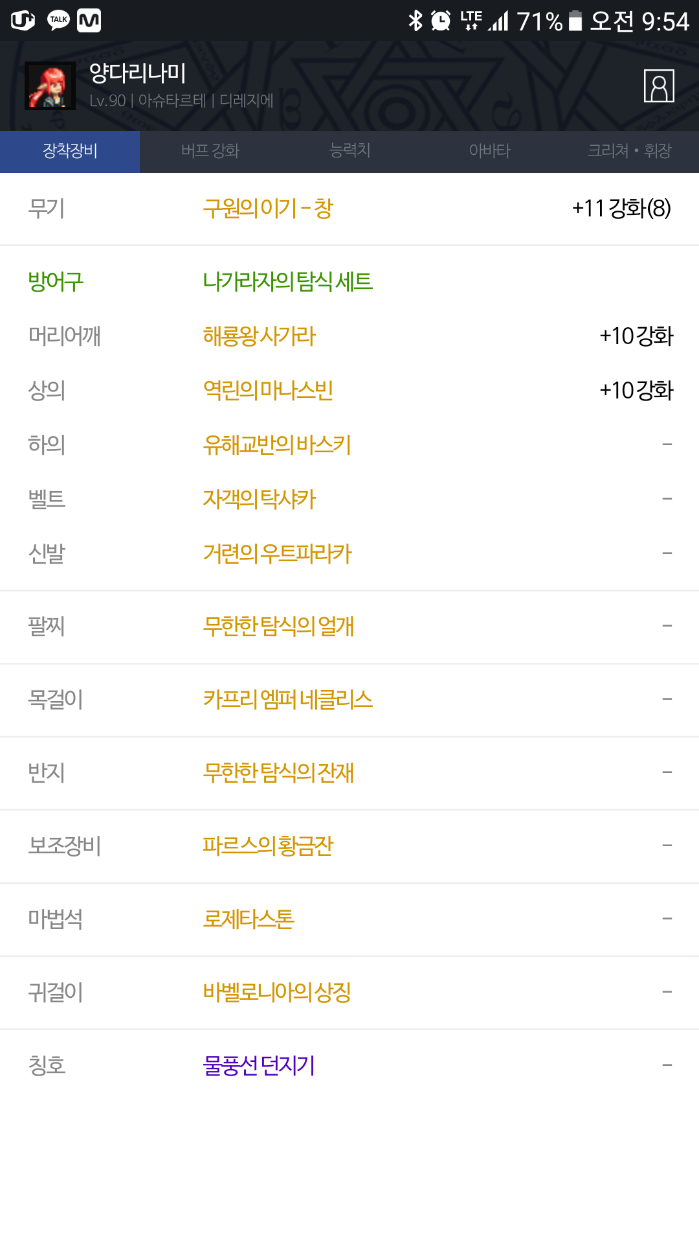The height and width of the screenshot is (1244, 699).
Task: Tap the Bluetooth status icon
Action: pos(416,20)
